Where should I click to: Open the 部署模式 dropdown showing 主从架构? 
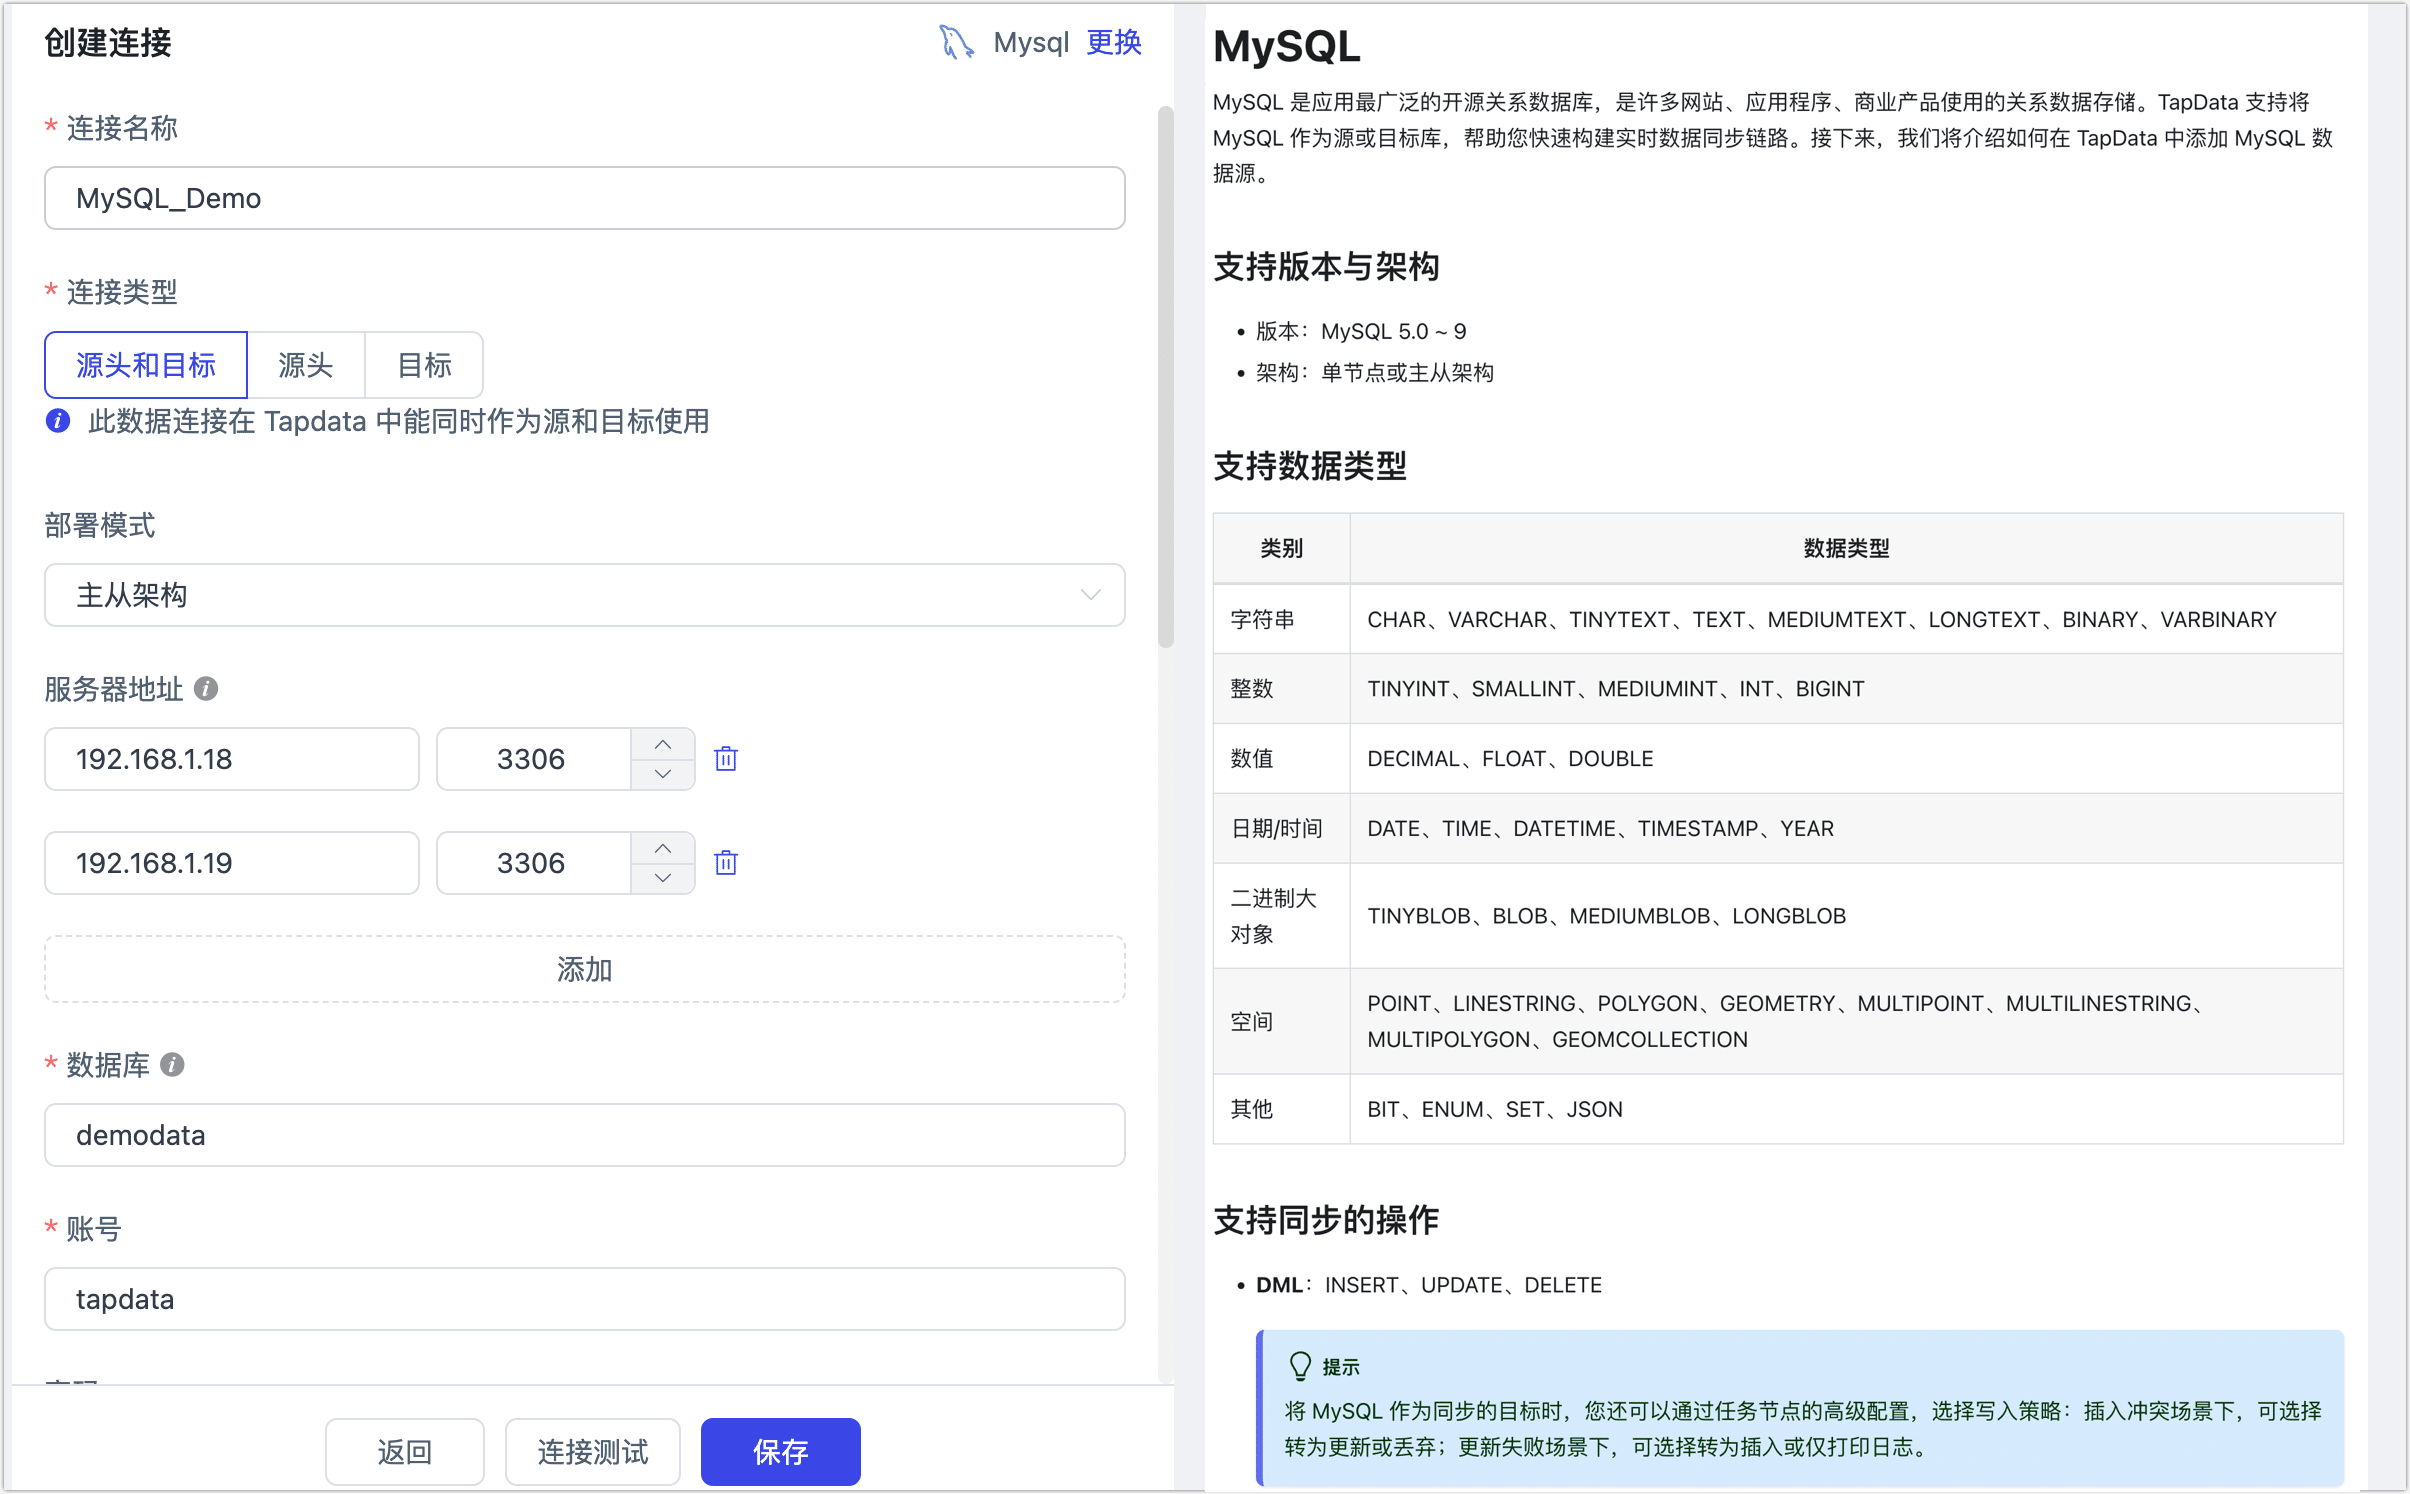tap(584, 595)
